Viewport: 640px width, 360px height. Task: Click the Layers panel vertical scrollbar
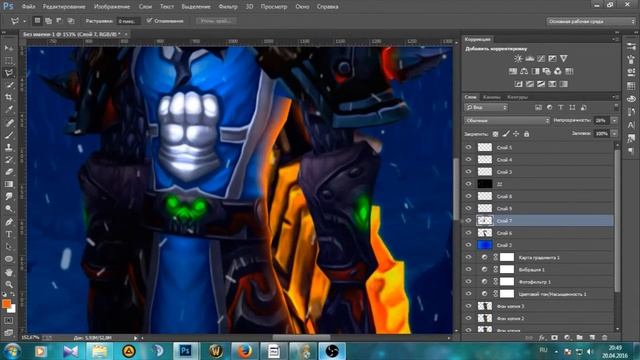pyautogui.click(x=617, y=220)
